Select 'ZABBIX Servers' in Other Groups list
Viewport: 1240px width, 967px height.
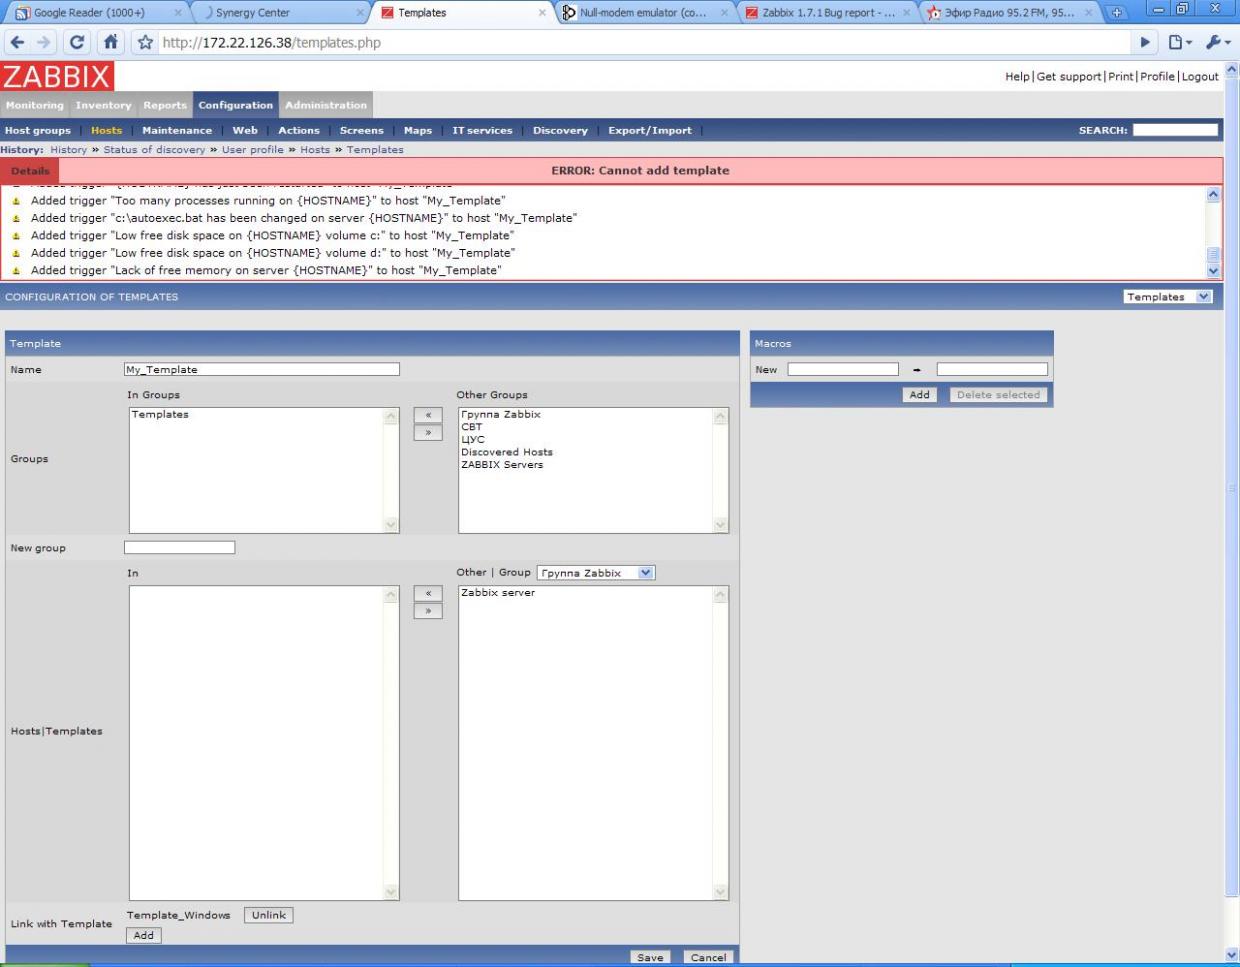pyautogui.click(x=502, y=465)
